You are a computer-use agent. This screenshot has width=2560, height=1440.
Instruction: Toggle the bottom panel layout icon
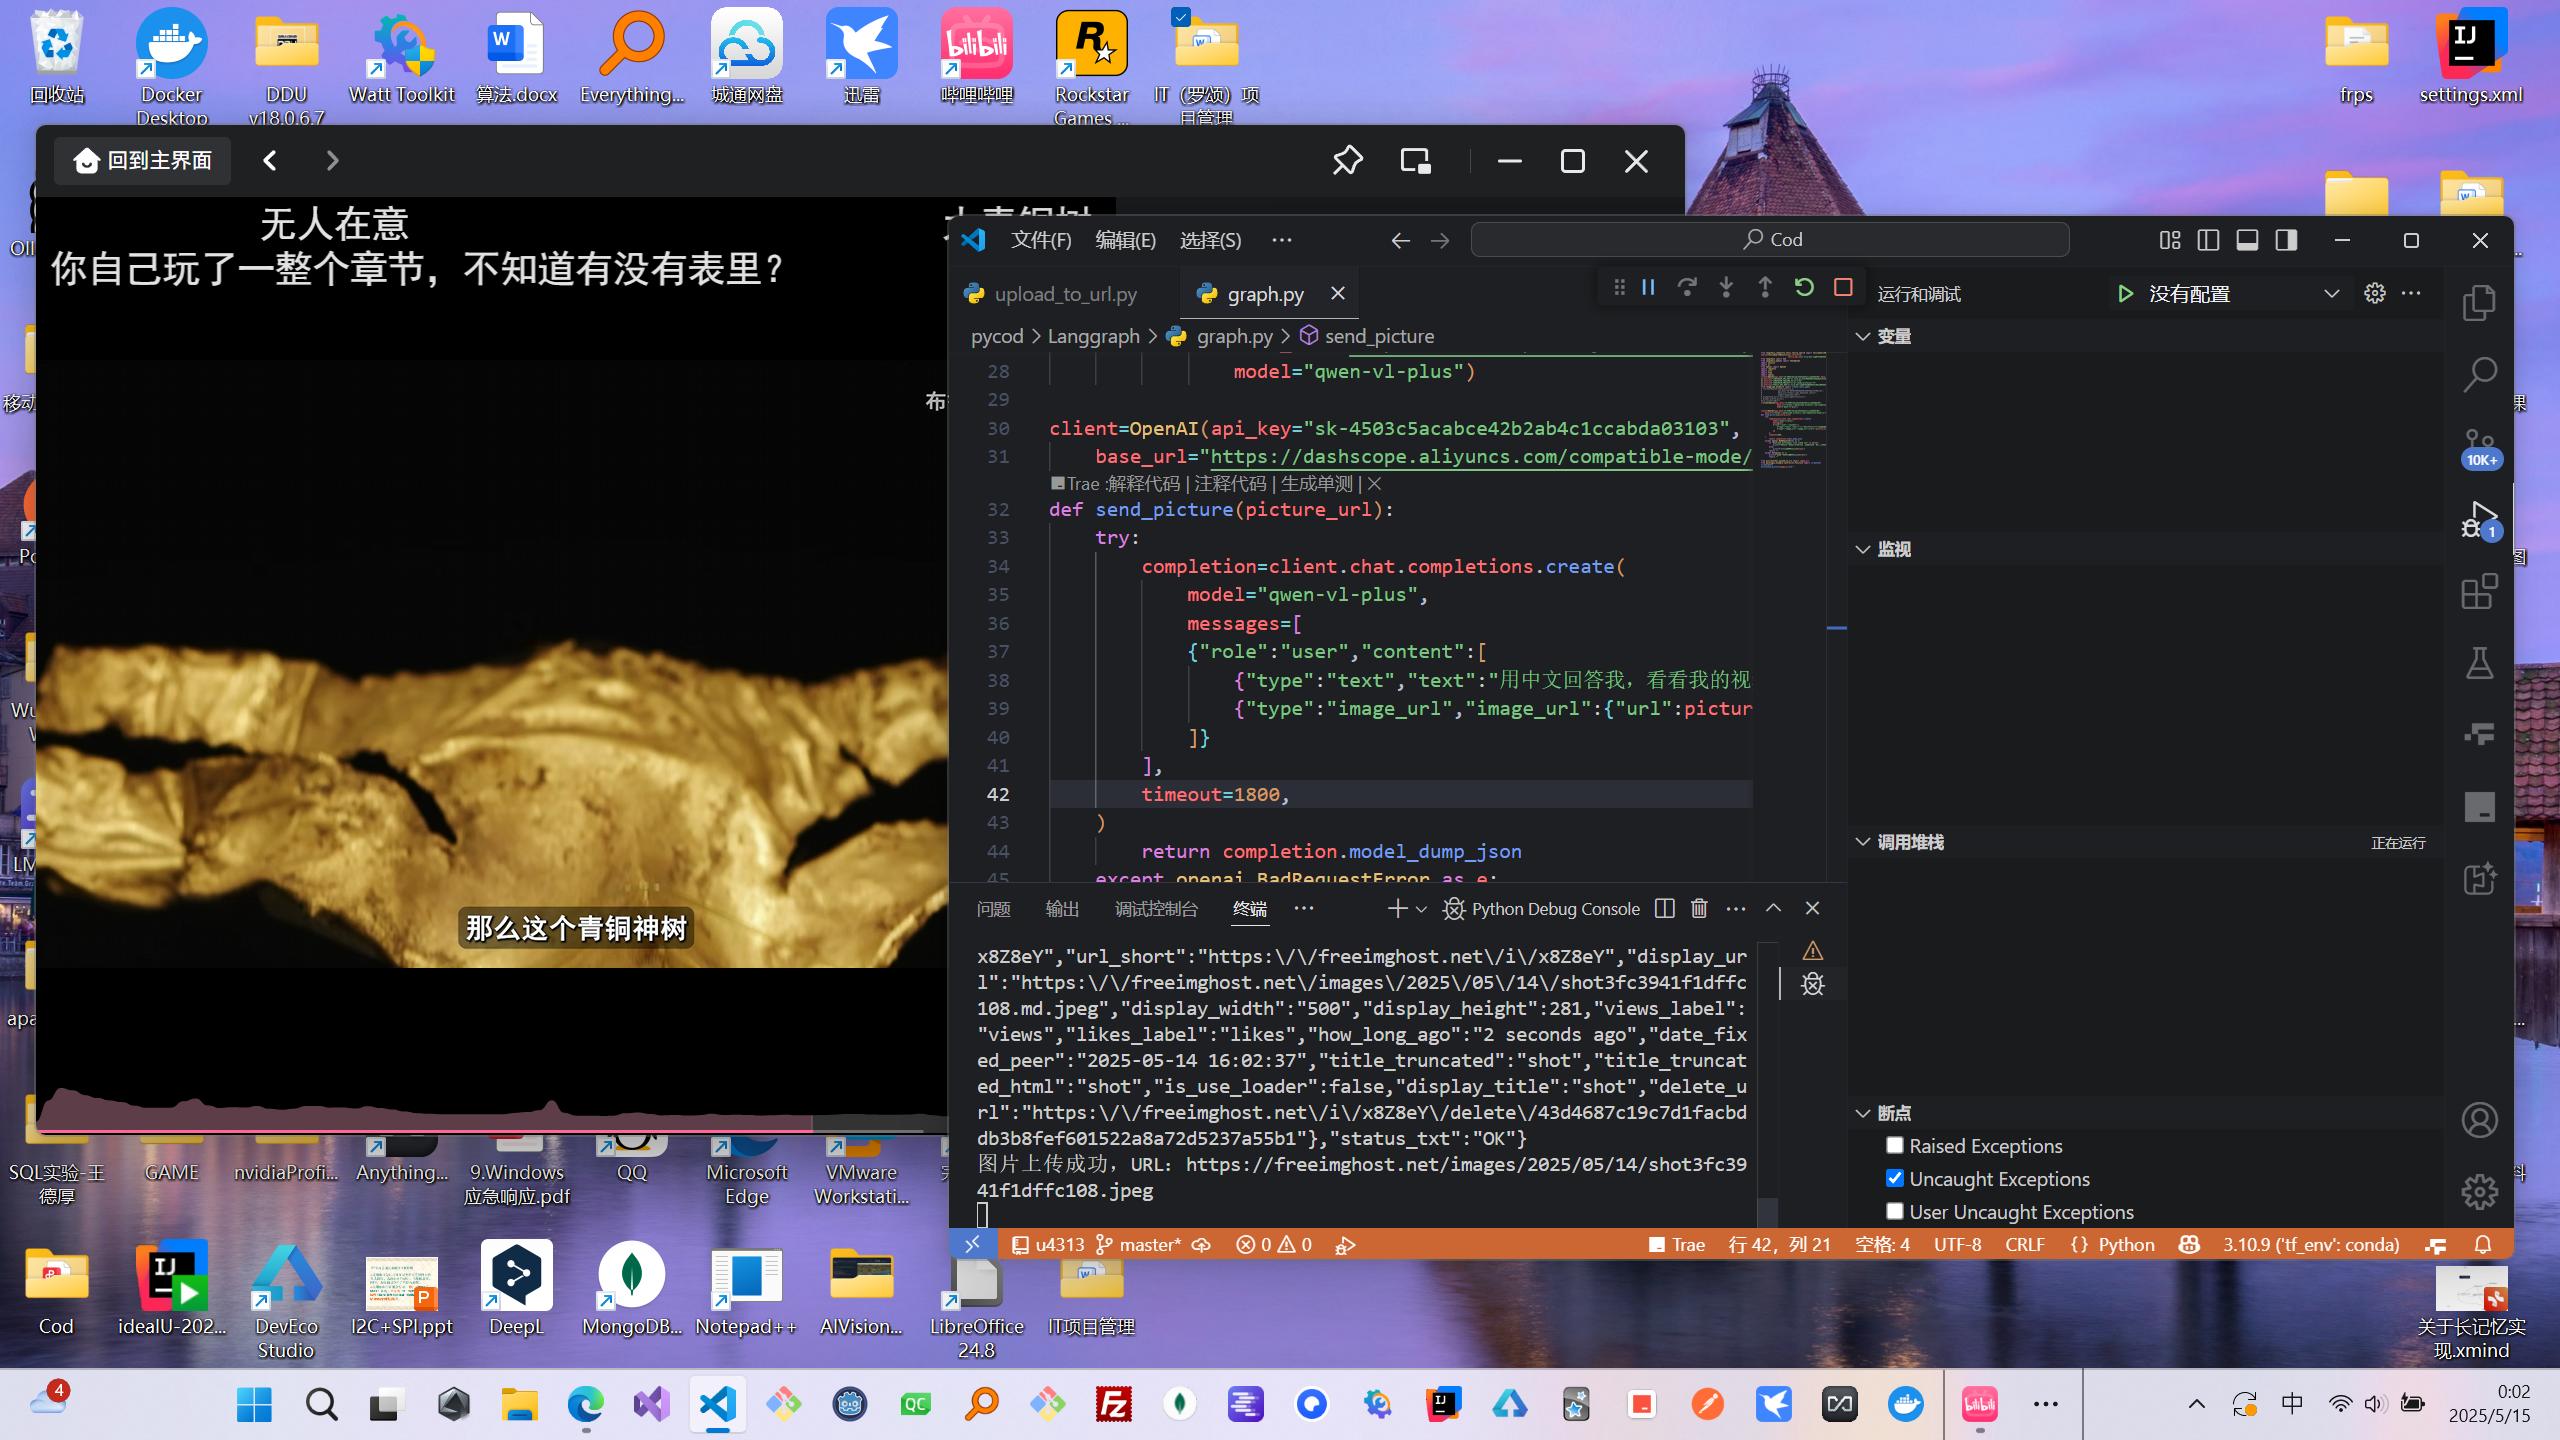[2247, 240]
